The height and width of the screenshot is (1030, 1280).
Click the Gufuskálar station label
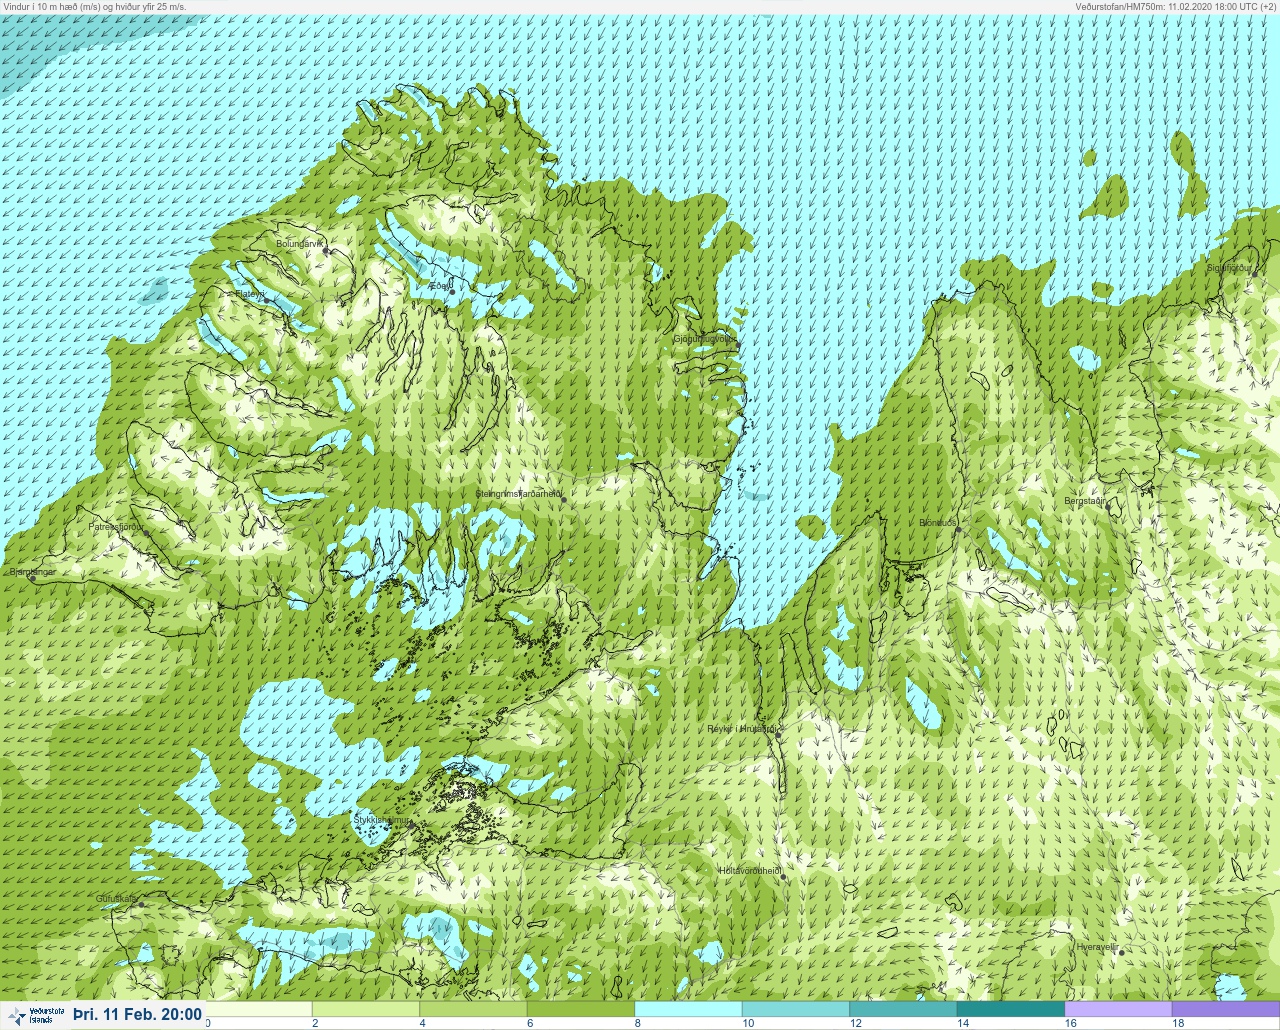point(116,898)
